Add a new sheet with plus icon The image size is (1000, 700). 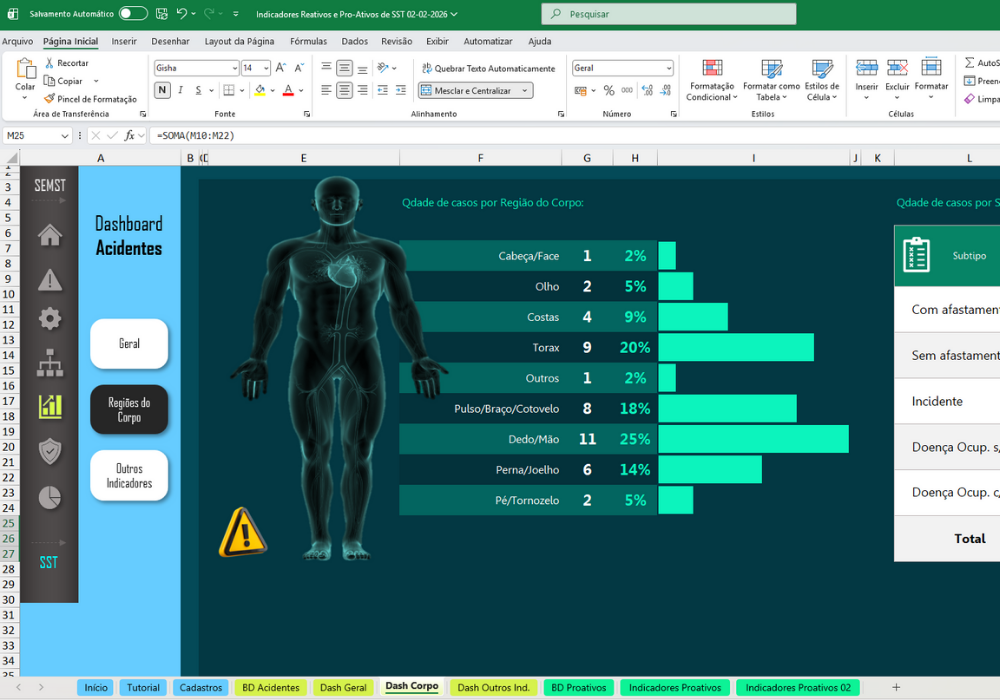[896, 687]
